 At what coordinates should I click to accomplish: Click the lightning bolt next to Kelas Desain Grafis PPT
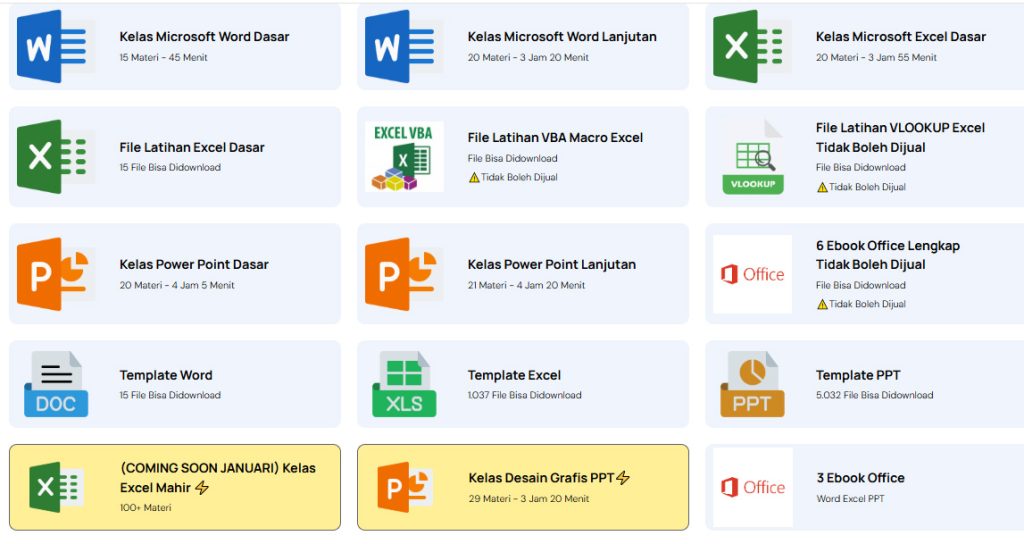[623, 478]
